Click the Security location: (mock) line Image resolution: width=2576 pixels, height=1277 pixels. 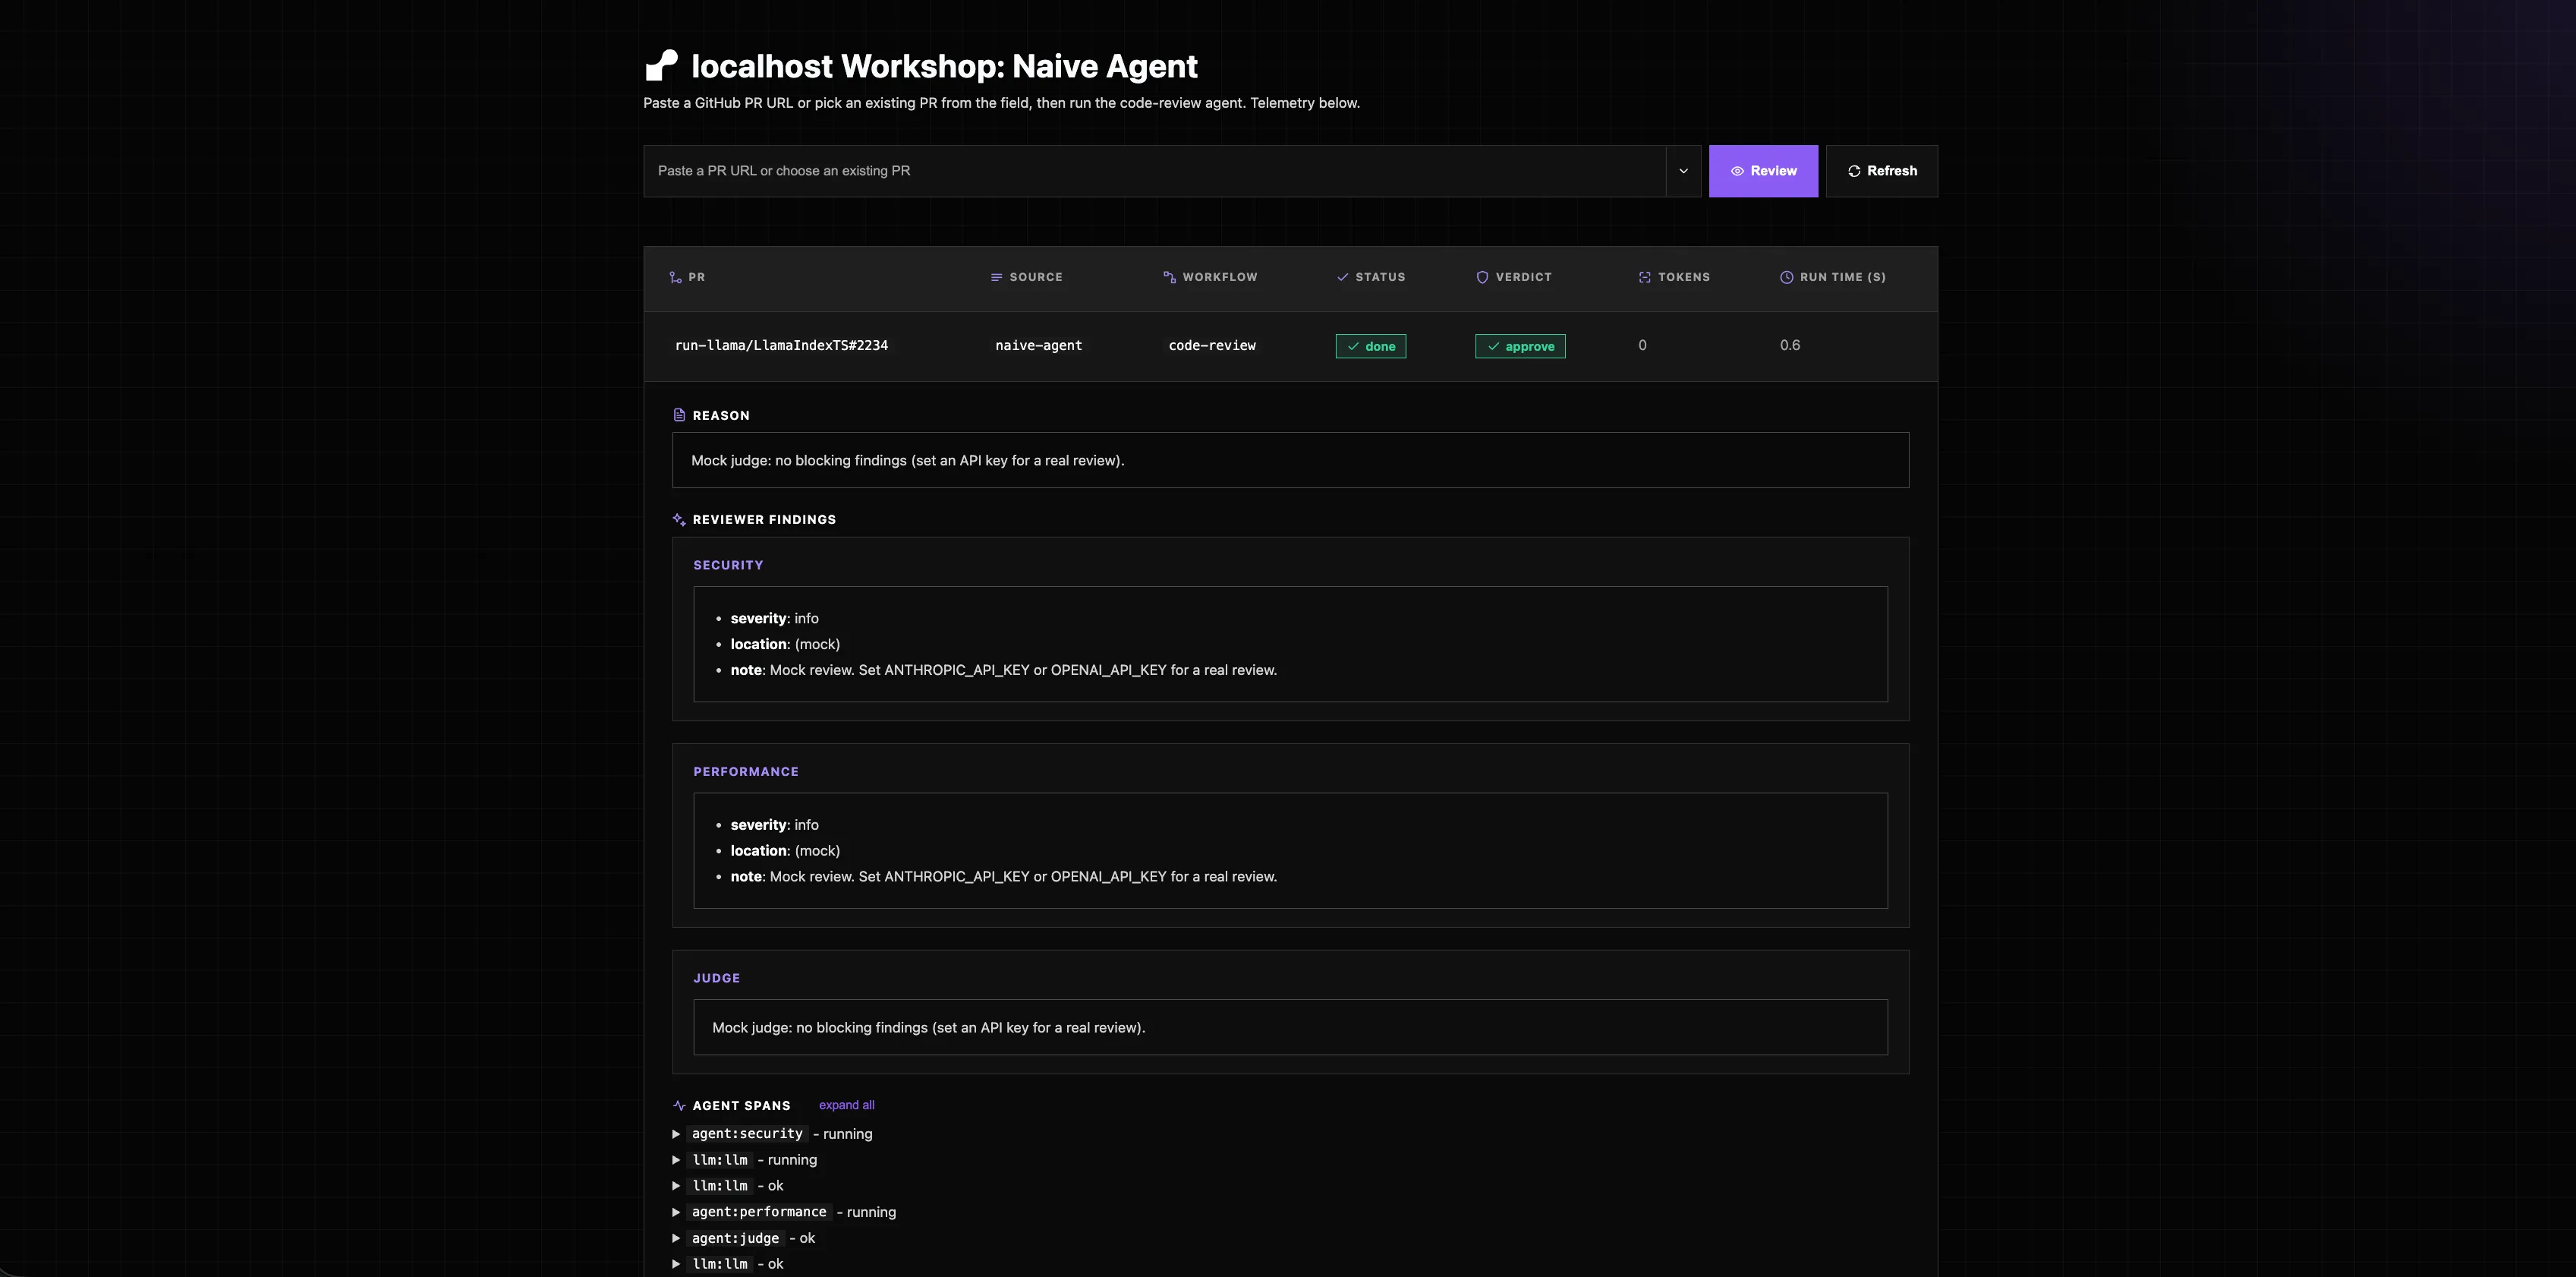785,644
